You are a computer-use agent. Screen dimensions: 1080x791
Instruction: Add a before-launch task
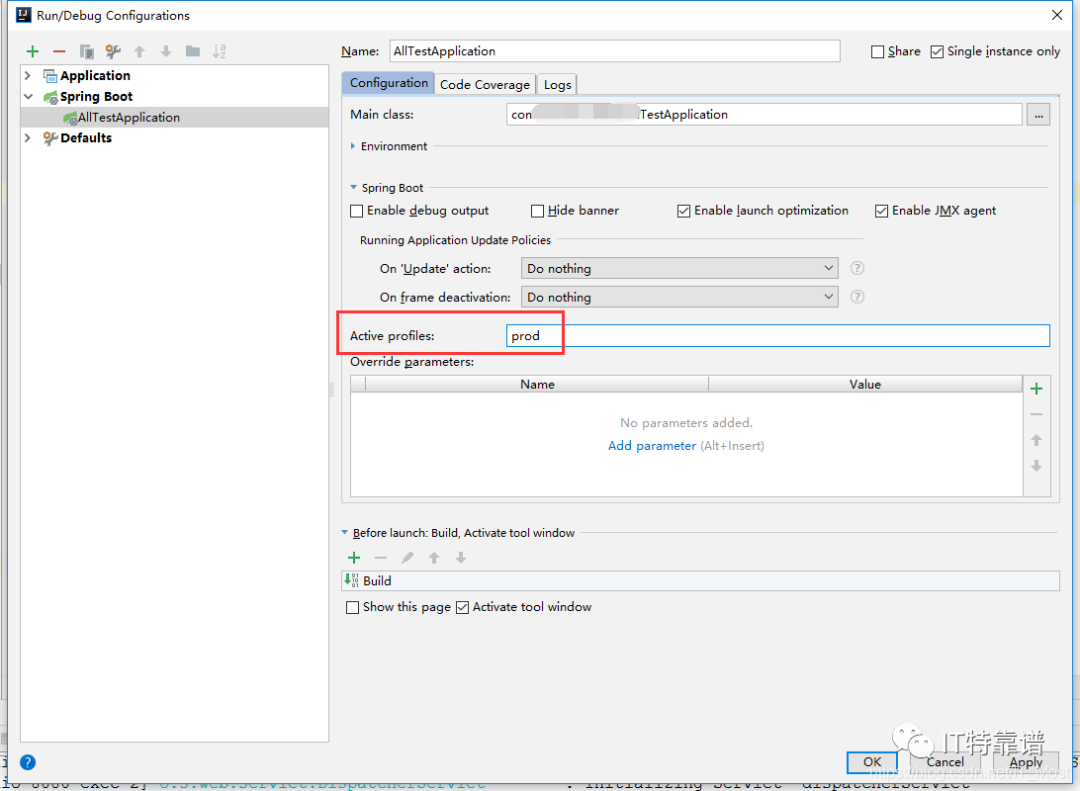pyautogui.click(x=354, y=558)
